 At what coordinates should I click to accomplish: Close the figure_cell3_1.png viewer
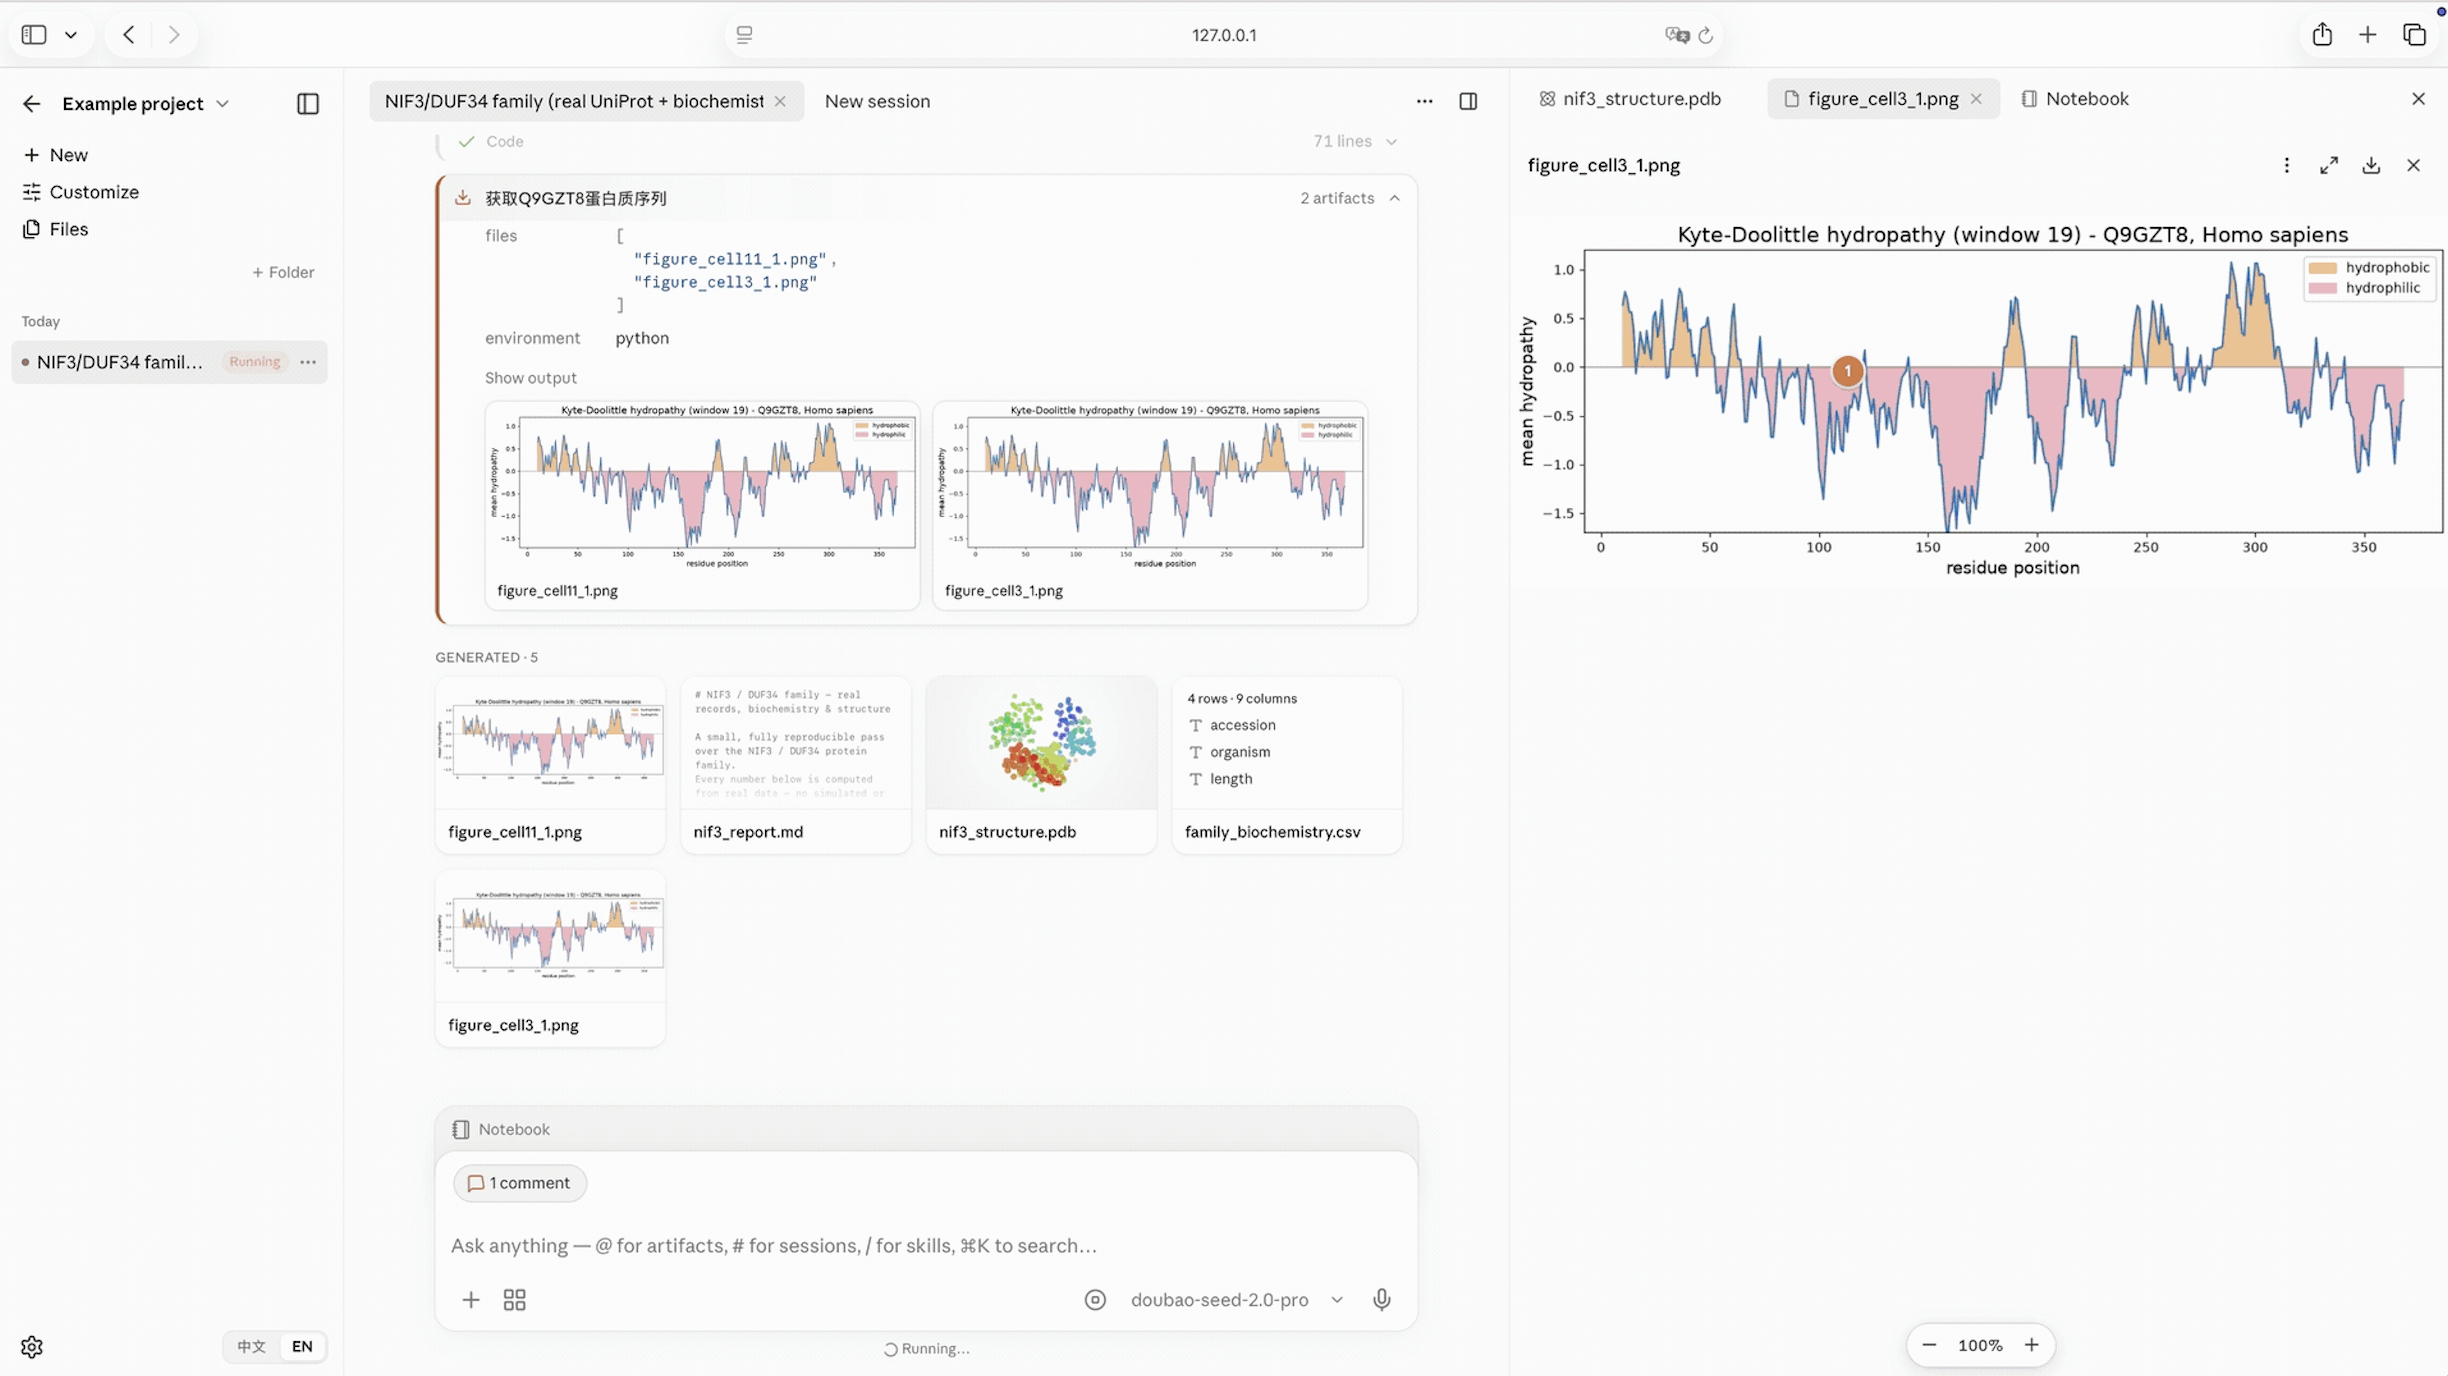pyautogui.click(x=2413, y=166)
